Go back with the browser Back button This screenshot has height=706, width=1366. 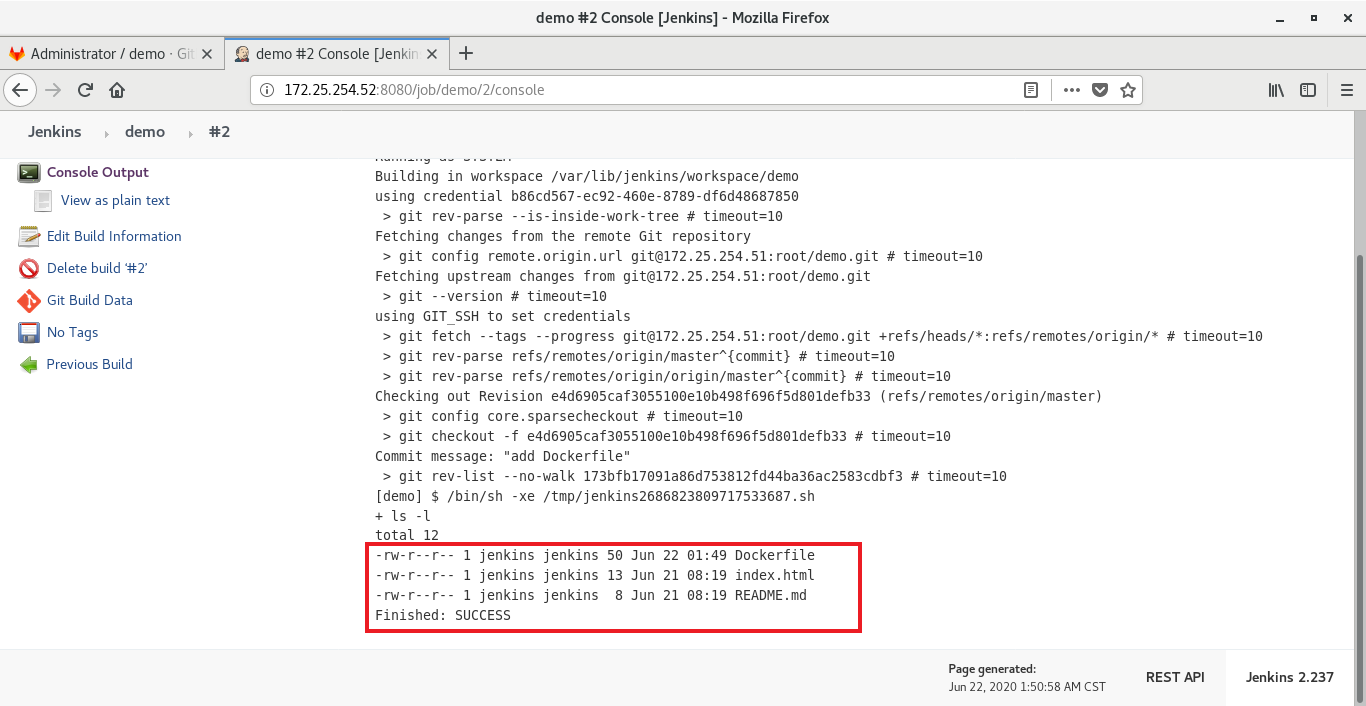tap(21, 90)
